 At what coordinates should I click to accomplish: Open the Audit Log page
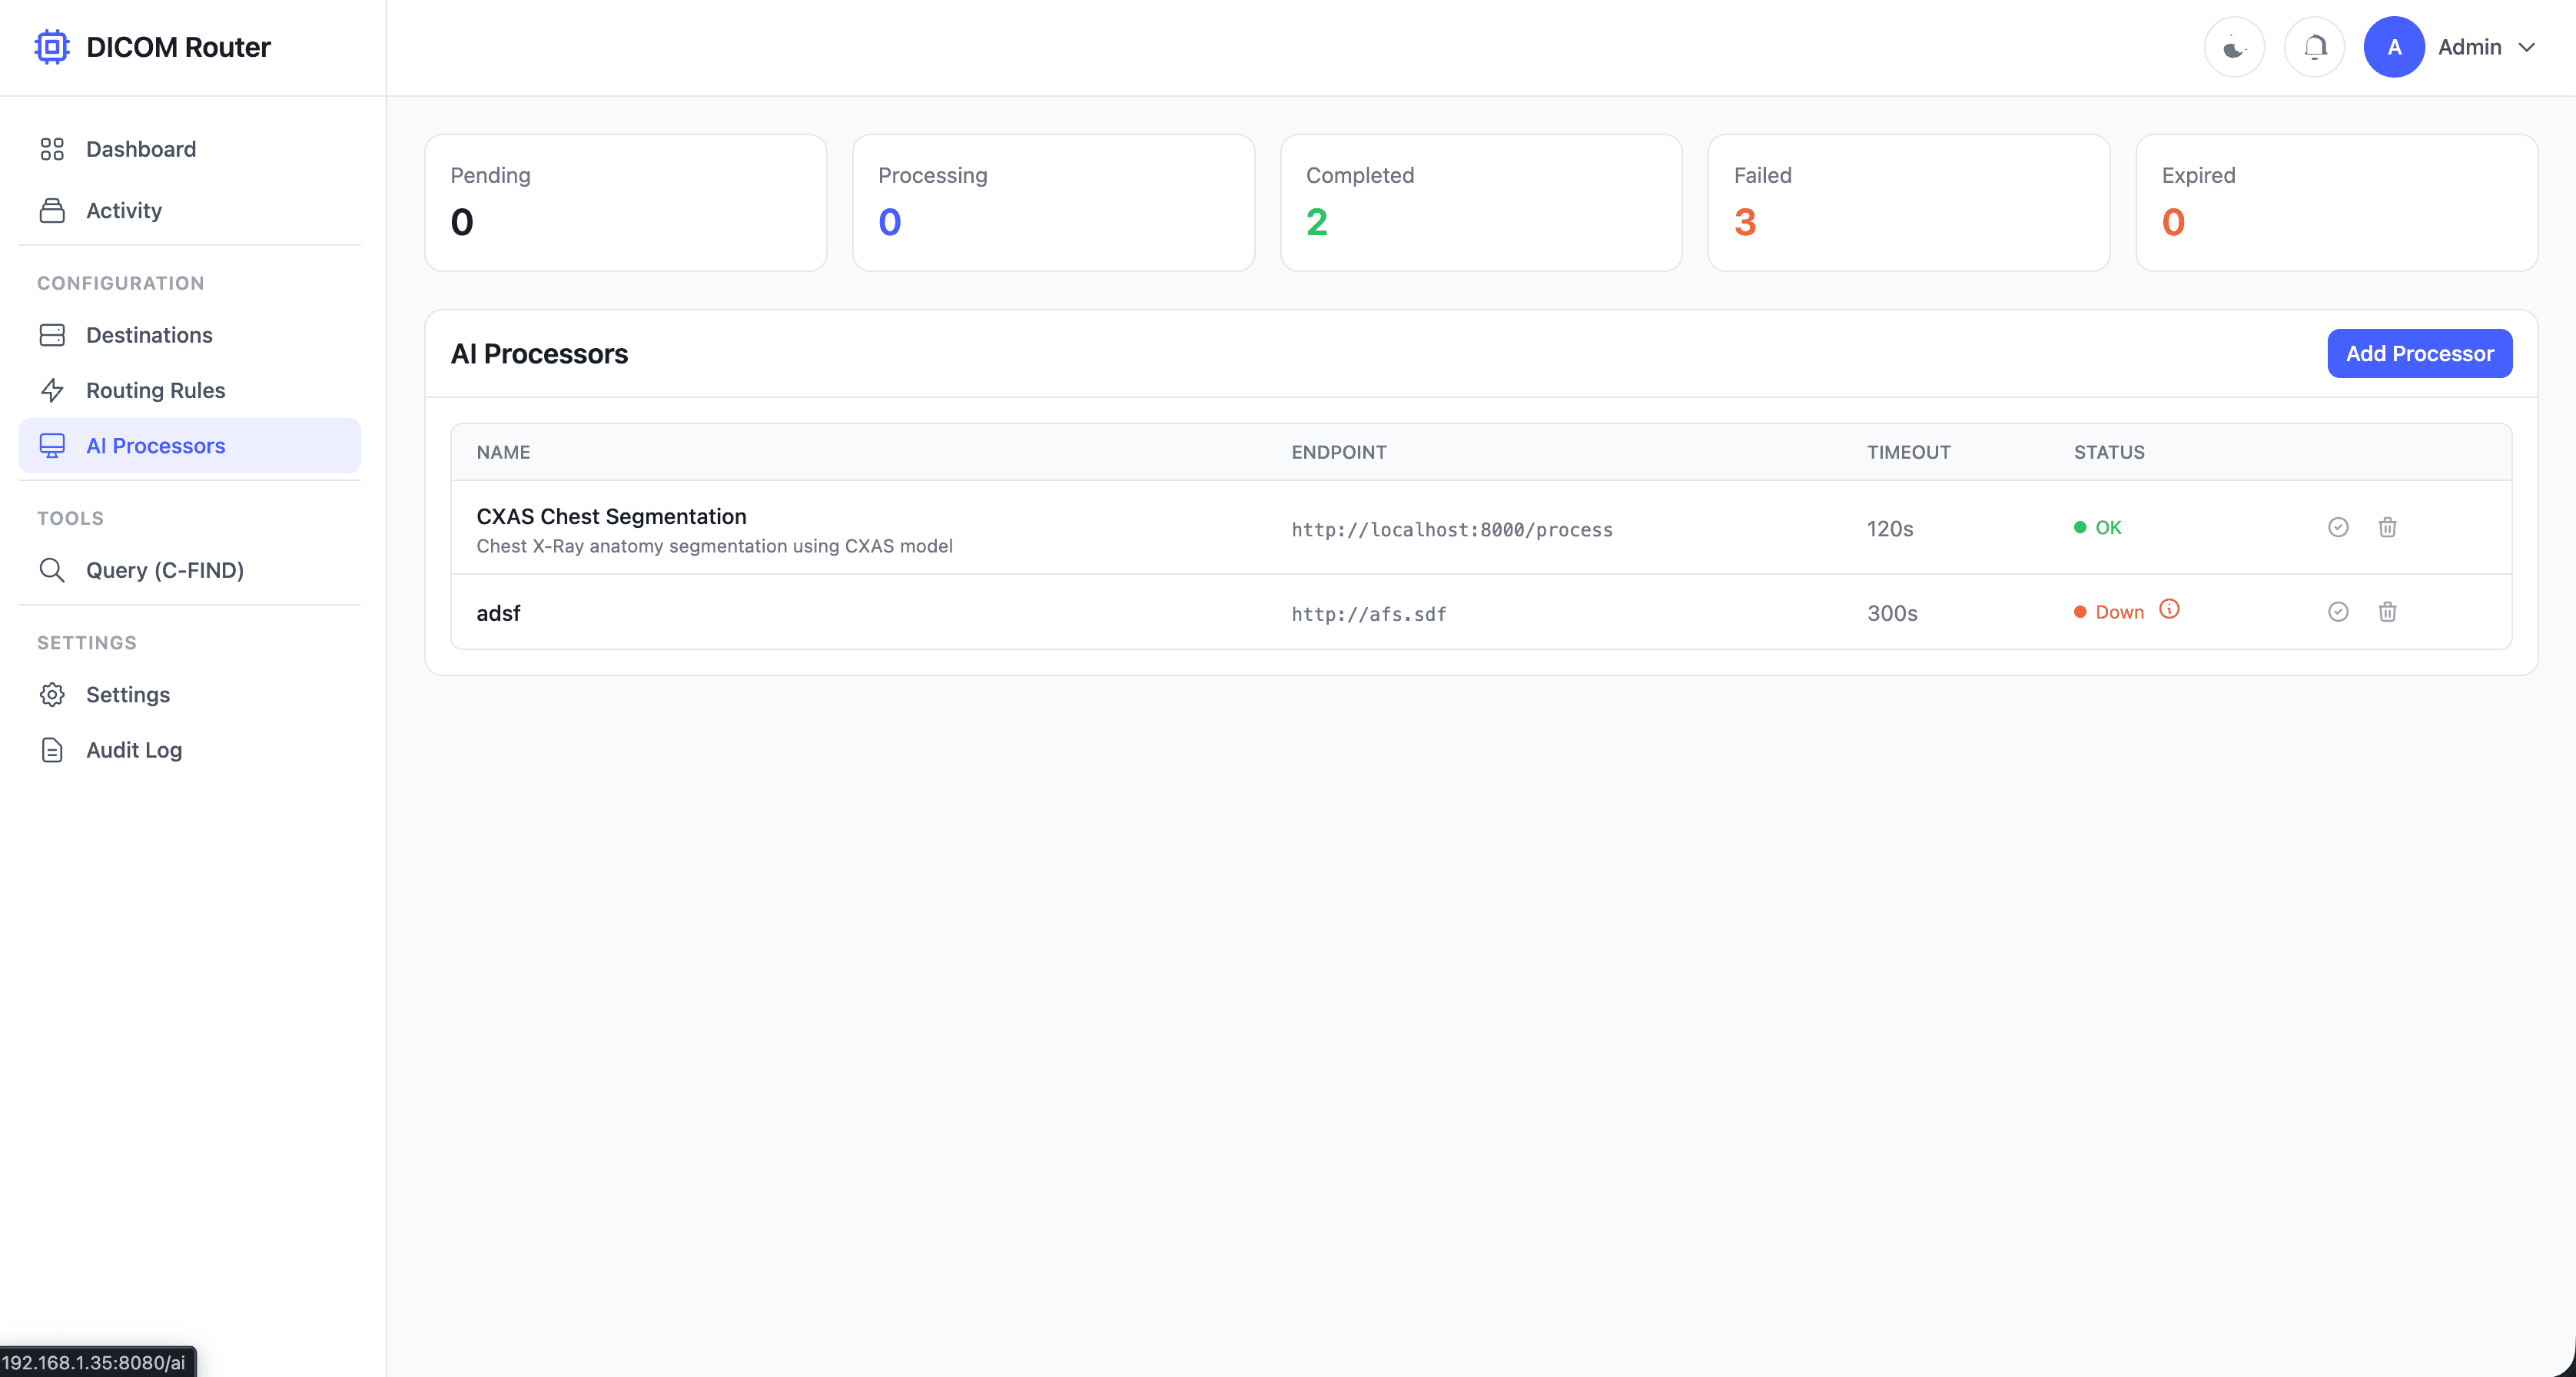click(x=133, y=749)
